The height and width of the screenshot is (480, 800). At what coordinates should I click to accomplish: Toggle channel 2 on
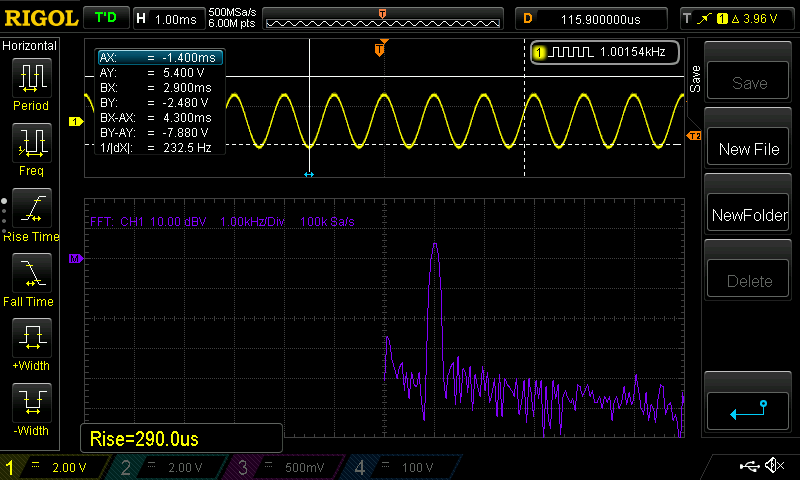pos(170,467)
